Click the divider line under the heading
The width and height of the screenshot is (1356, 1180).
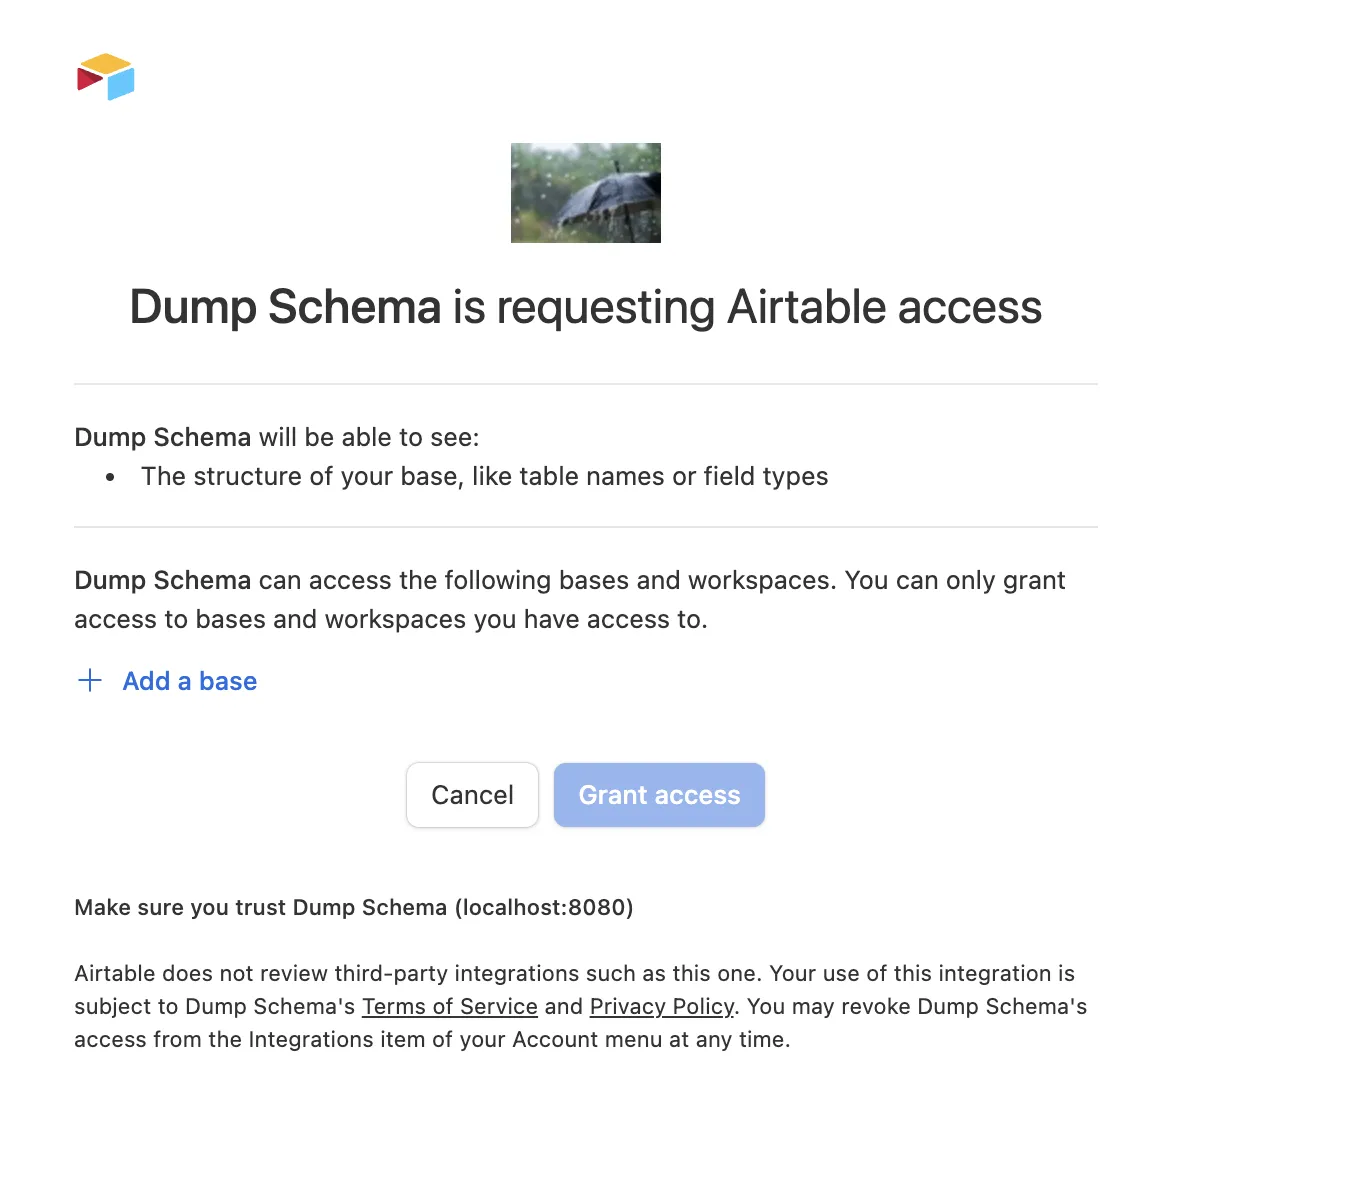click(585, 384)
